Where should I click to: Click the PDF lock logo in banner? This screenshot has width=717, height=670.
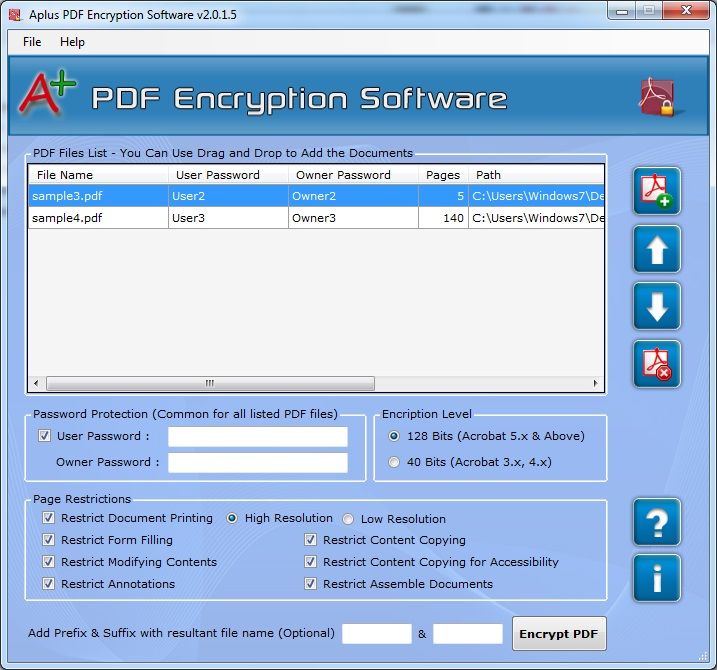coord(658,97)
